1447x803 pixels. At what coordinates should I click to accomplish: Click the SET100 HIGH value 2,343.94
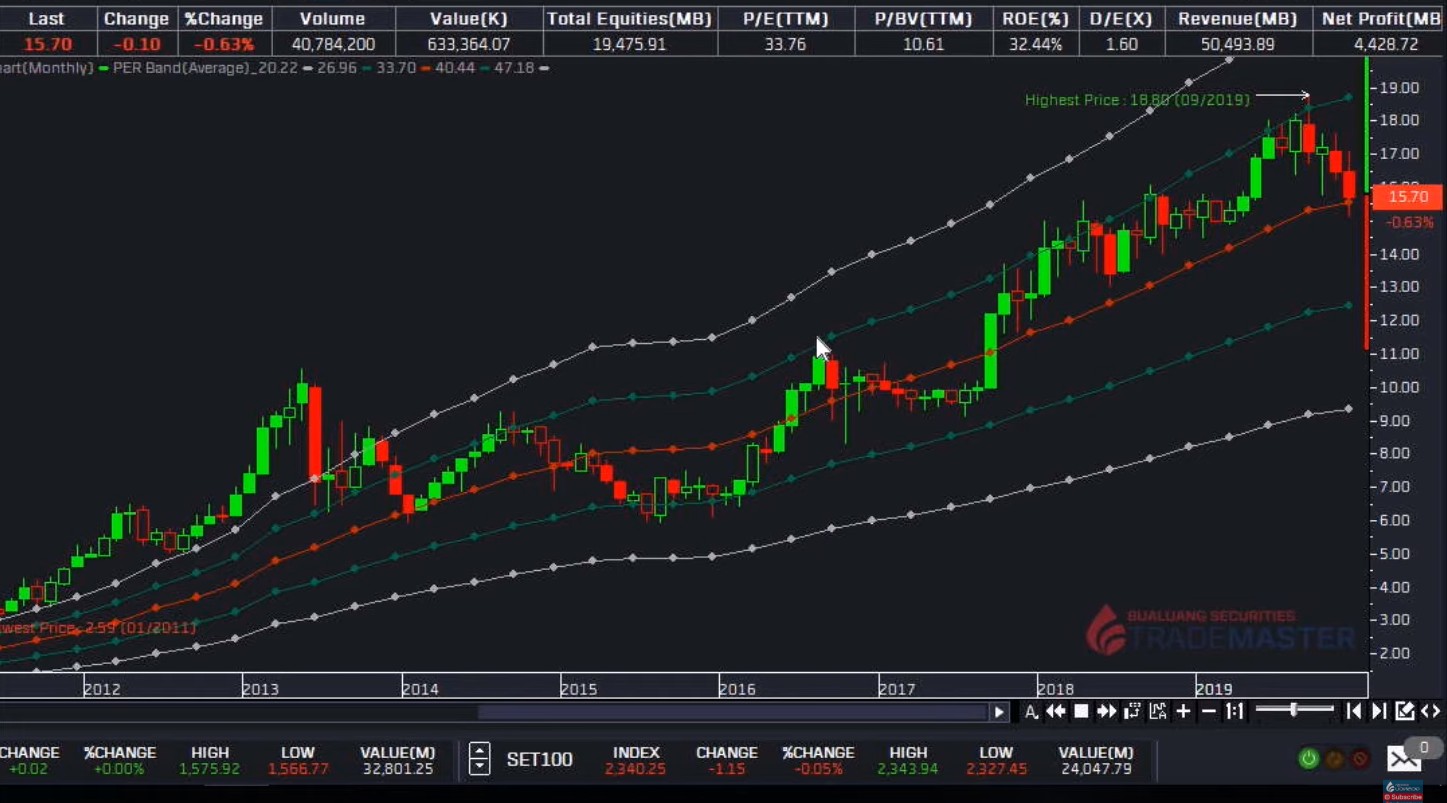tap(908, 769)
